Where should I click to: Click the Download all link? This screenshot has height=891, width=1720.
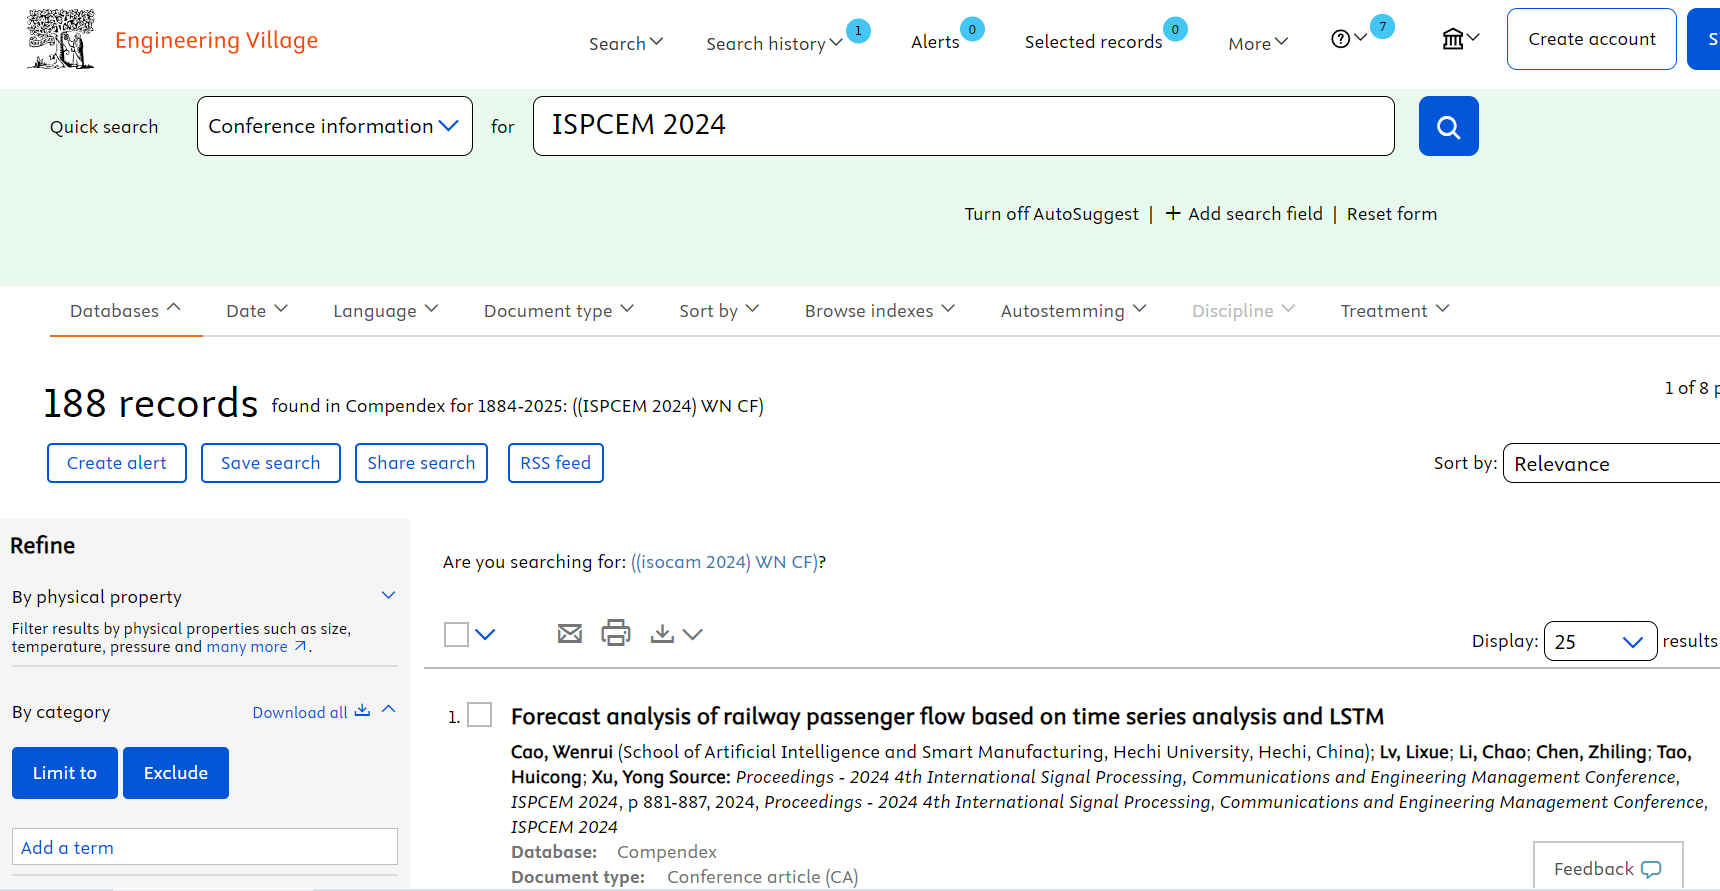[300, 712]
